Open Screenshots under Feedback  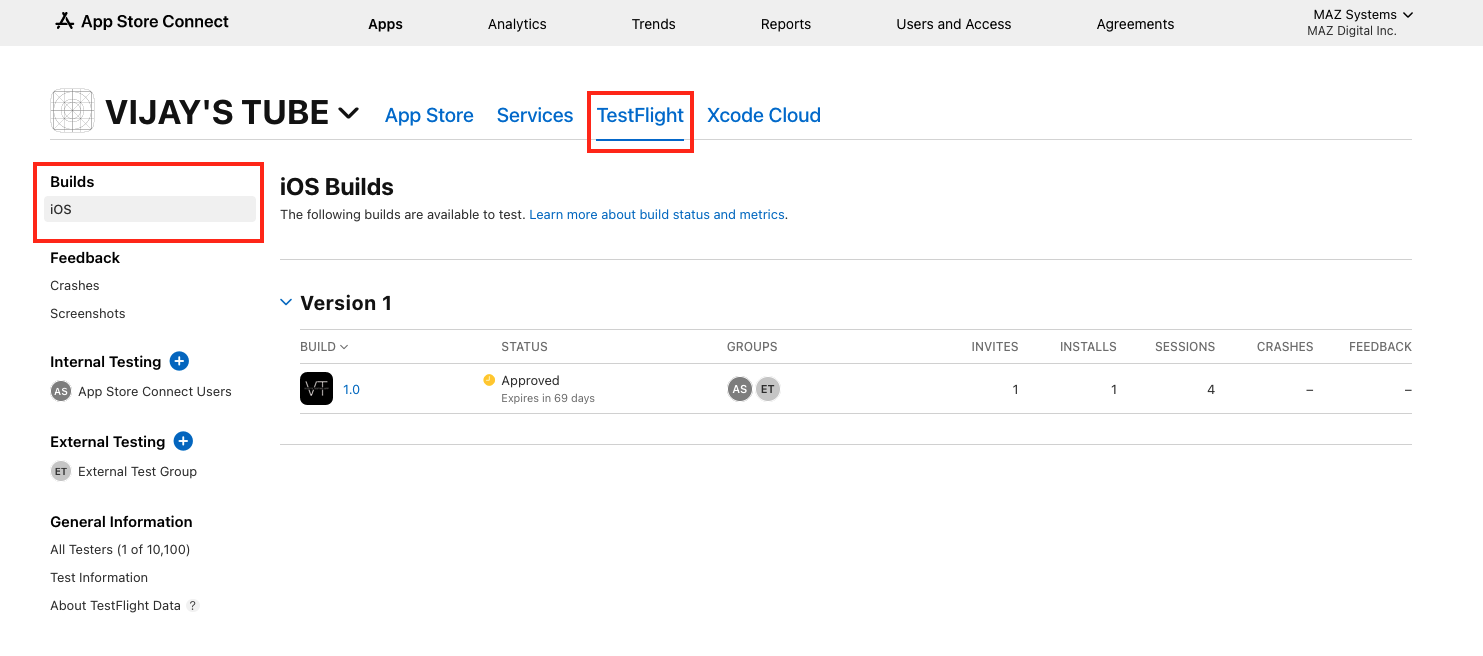coord(88,314)
